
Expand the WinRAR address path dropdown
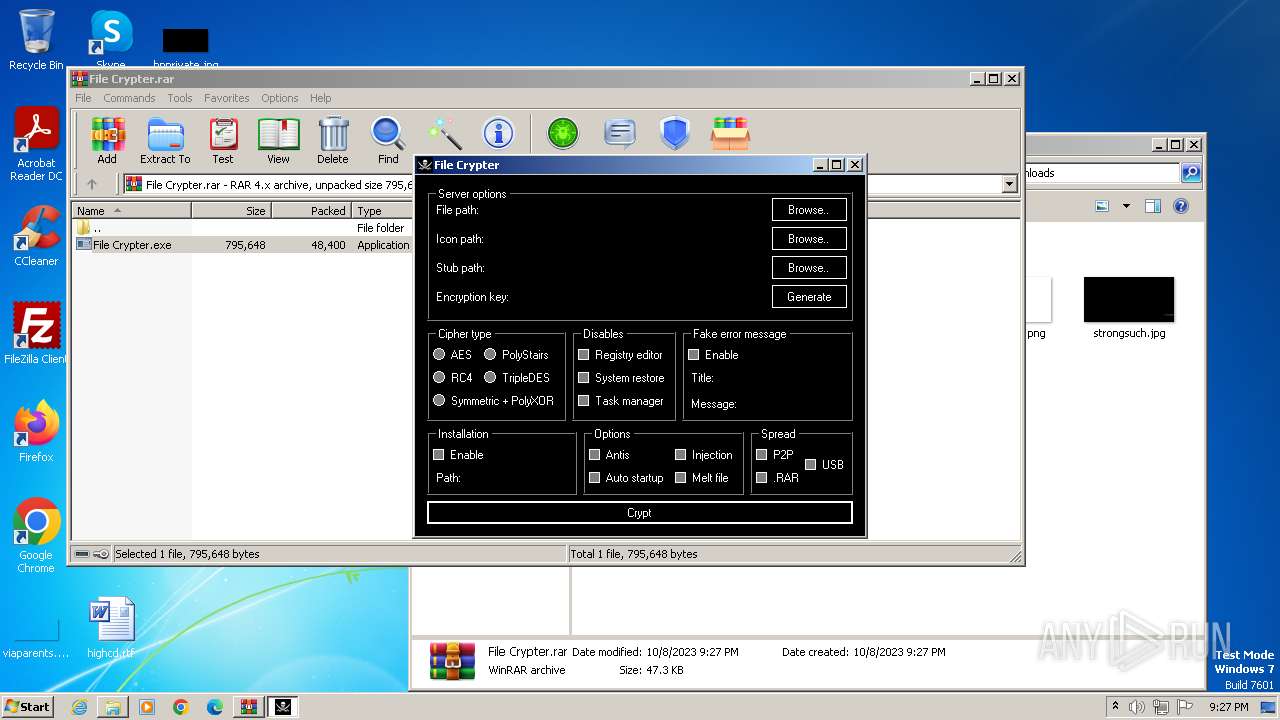click(1009, 184)
